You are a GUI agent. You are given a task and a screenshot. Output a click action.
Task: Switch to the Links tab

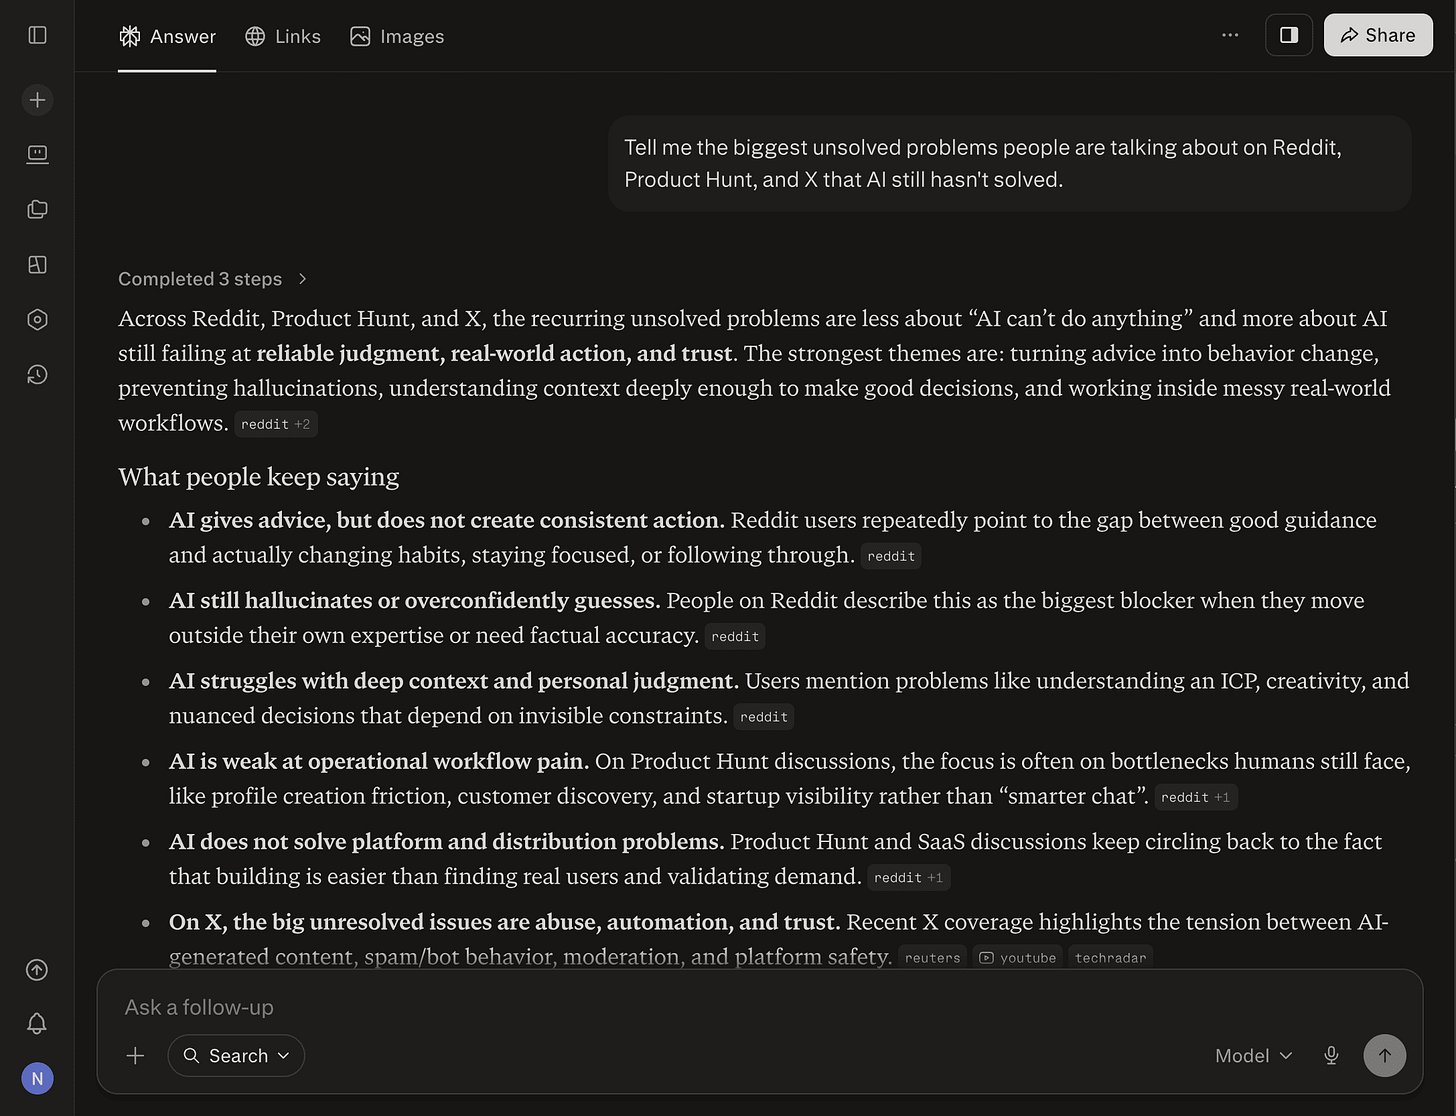(283, 36)
